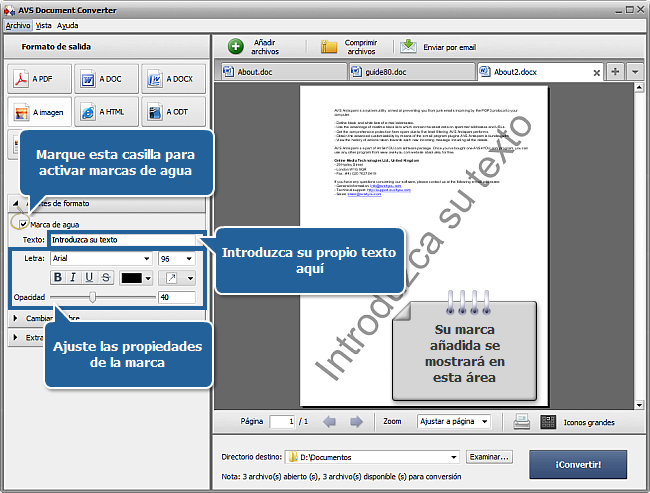Choose A DOC output format
This screenshot has width=650, height=493.
106,79
